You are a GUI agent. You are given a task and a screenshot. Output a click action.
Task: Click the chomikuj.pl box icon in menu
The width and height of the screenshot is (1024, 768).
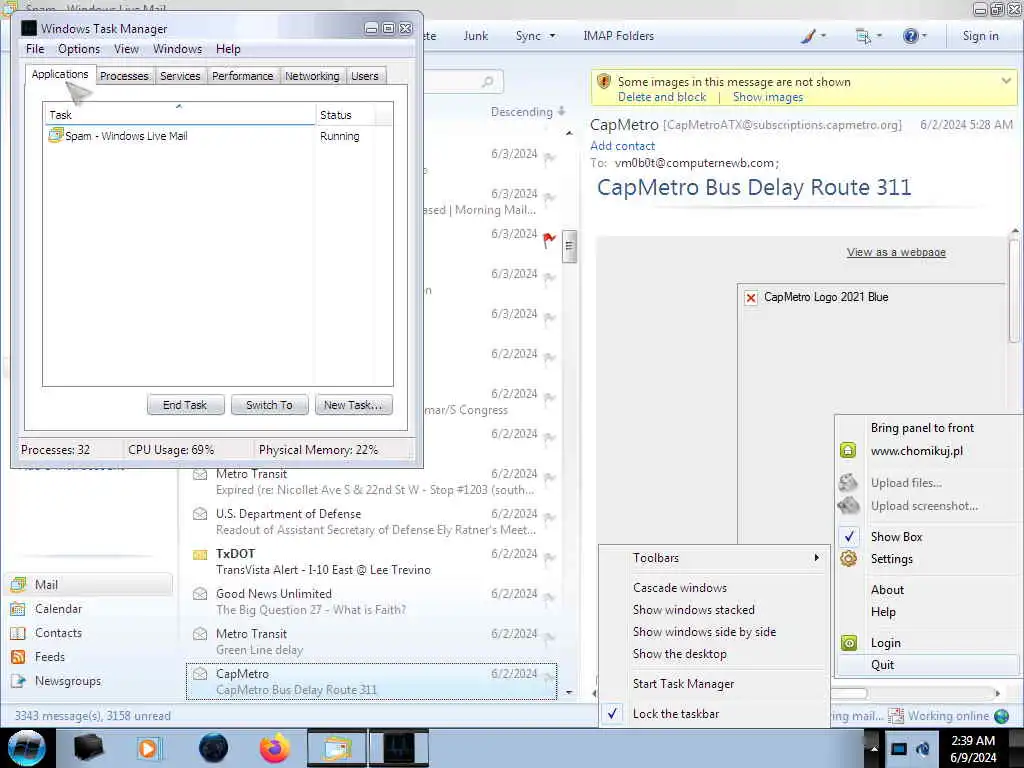(x=848, y=451)
